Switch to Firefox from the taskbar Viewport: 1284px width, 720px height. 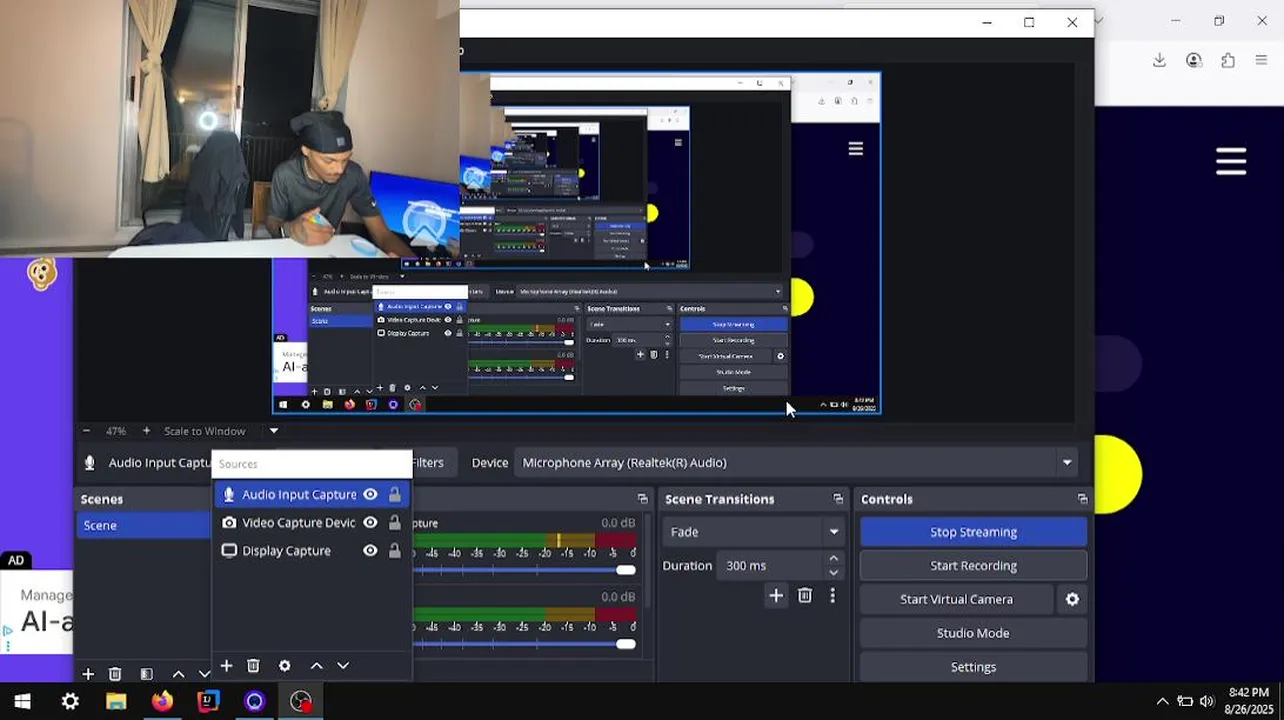click(x=162, y=702)
